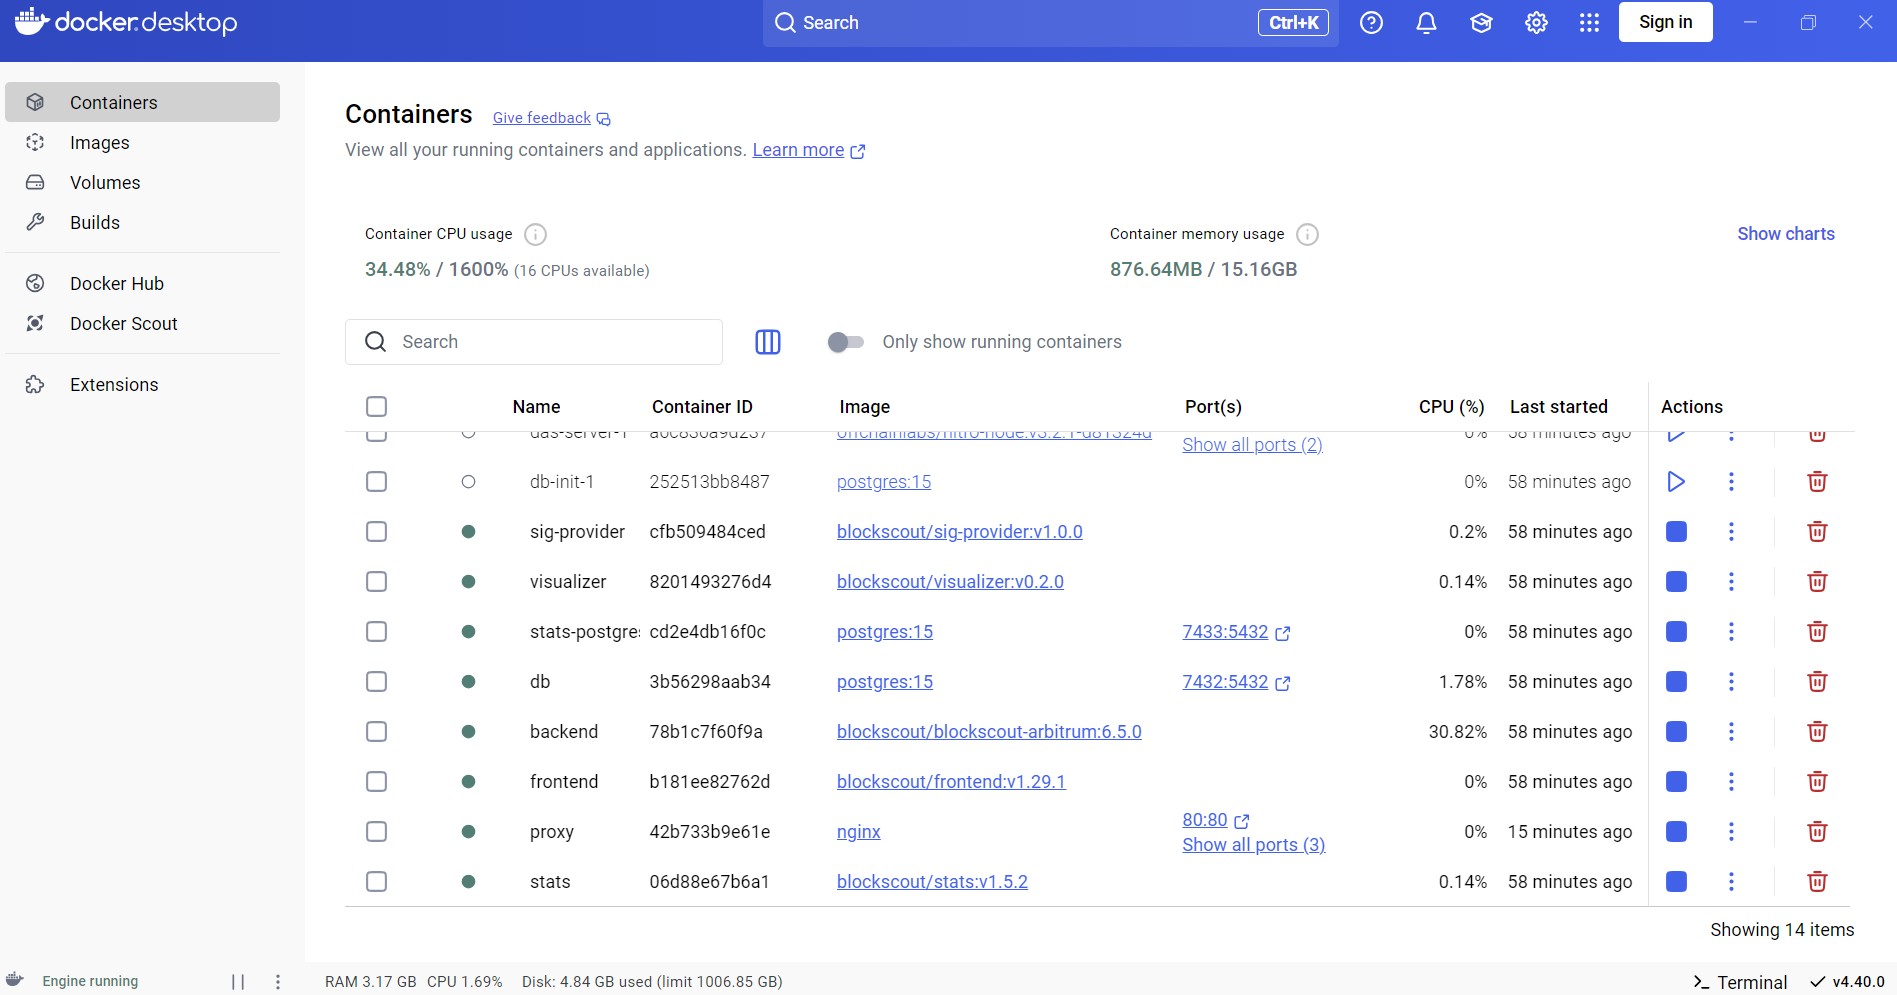Pause the Docker engine
Image resolution: width=1897 pixels, height=995 pixels.
pyautogui.click(x=238, y=982)
